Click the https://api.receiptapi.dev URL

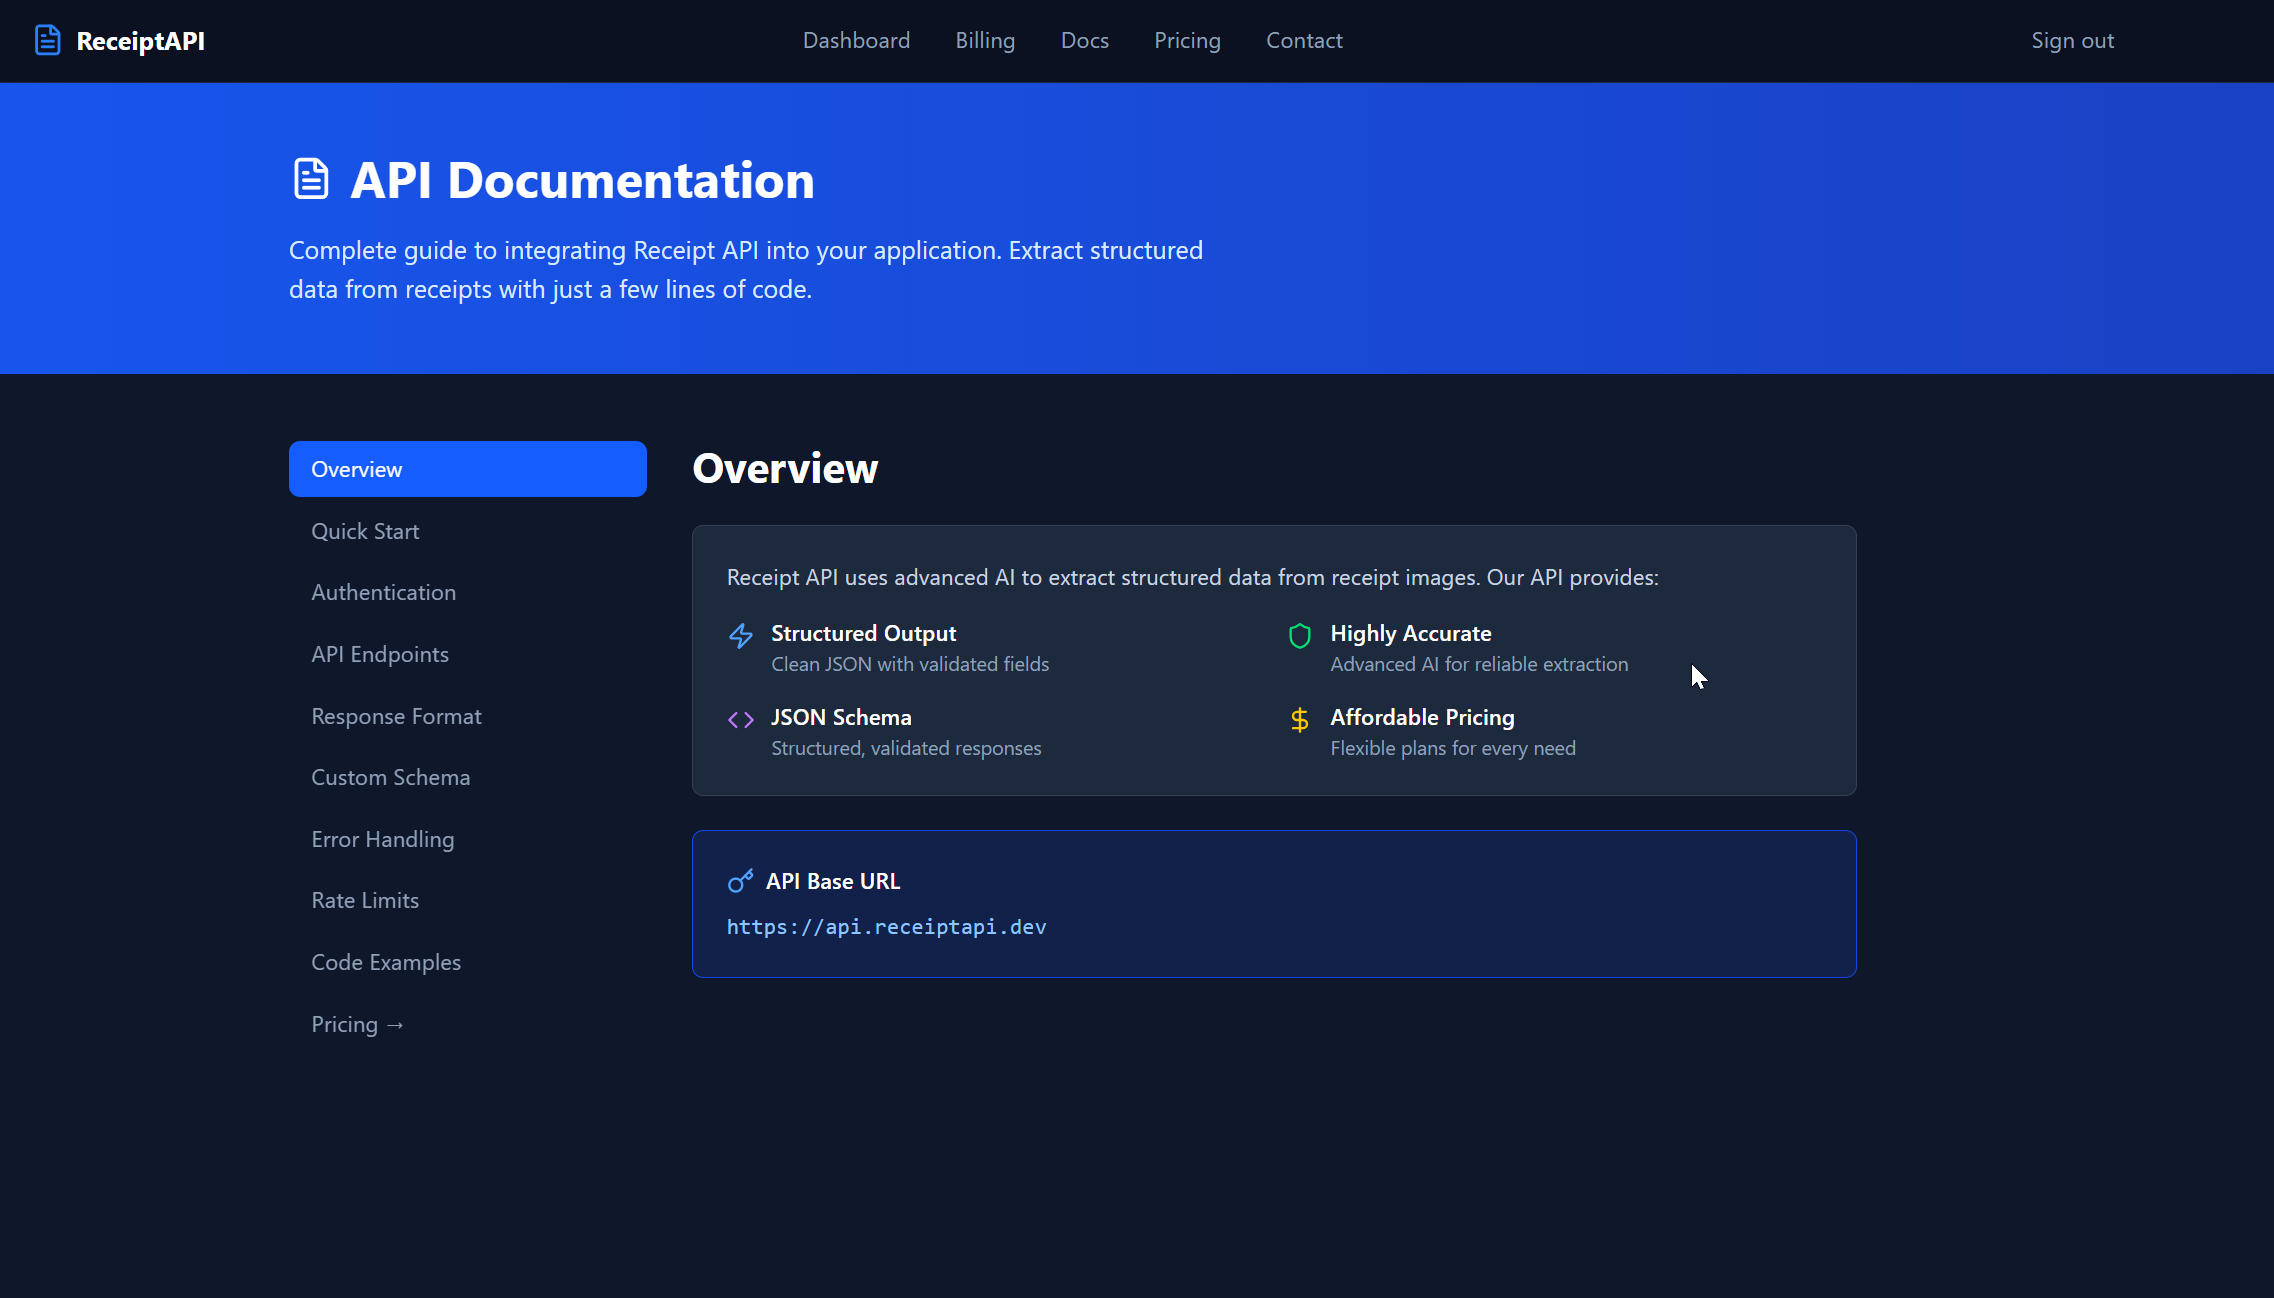(x=886, y=927)
